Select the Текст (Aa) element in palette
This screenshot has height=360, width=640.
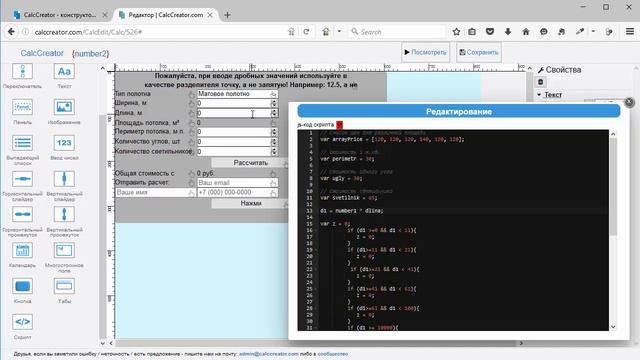(x=64, y=71)
